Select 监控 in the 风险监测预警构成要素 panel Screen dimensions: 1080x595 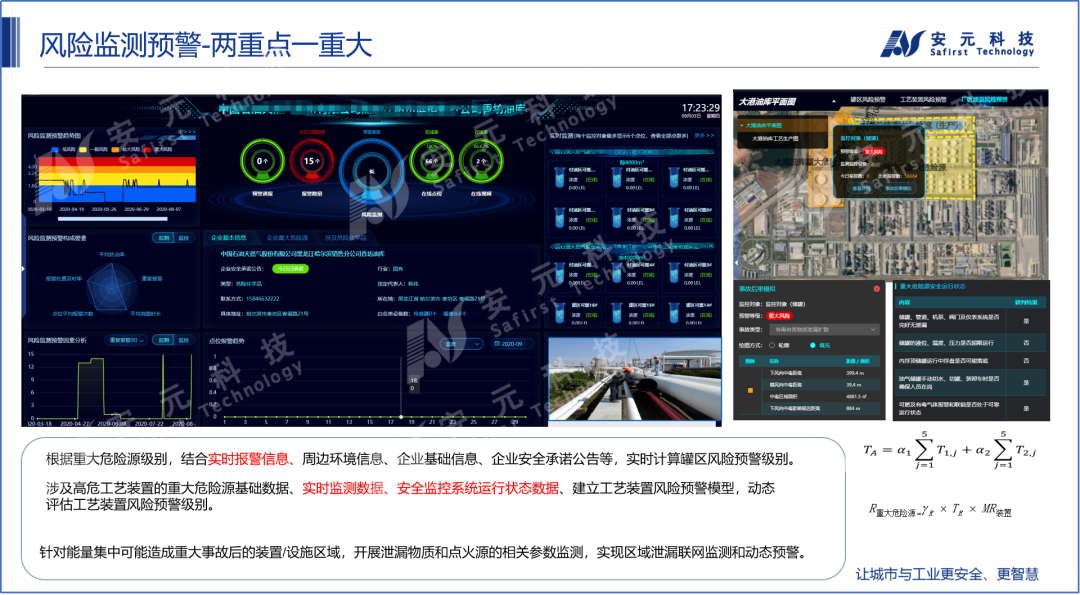[183, 238]
